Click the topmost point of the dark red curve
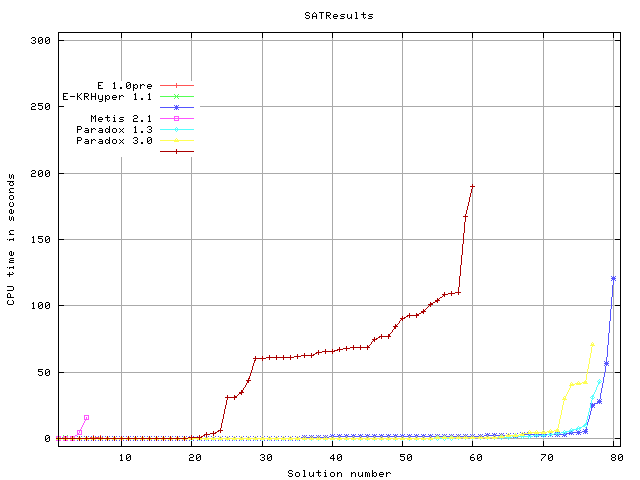The height and width of the screenshot is (480, 640). point(473,187)
